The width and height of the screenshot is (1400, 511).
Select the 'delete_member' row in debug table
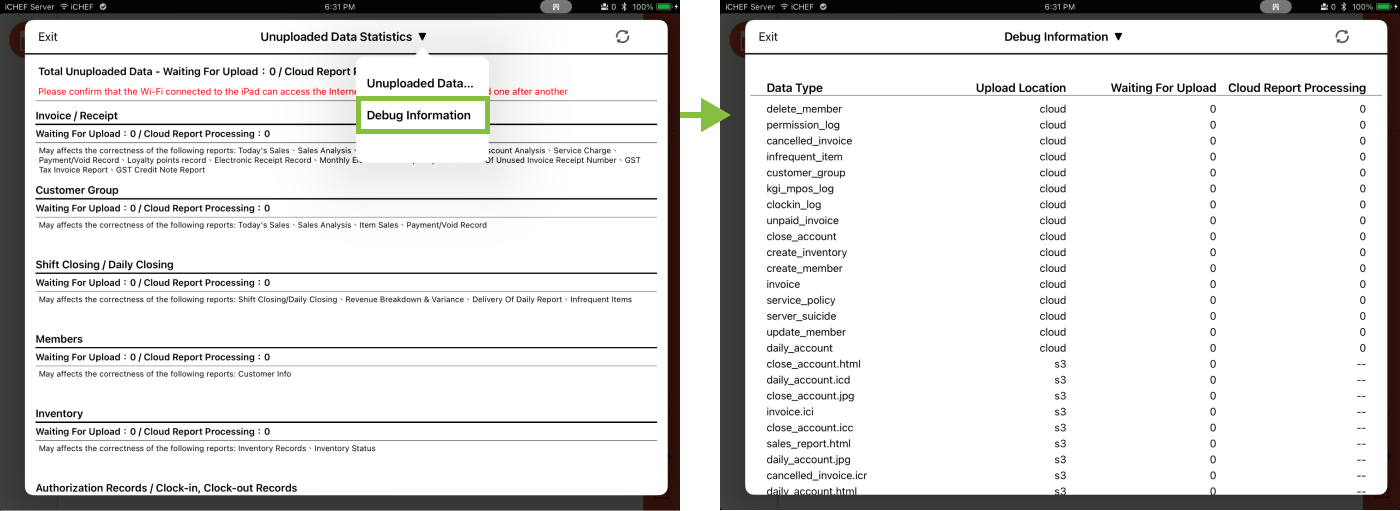(804, 109)
